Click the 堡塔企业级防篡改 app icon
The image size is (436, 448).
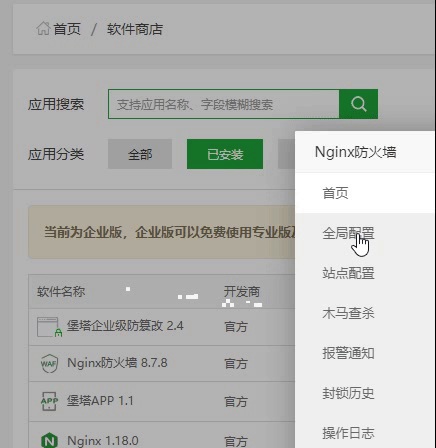49,327
